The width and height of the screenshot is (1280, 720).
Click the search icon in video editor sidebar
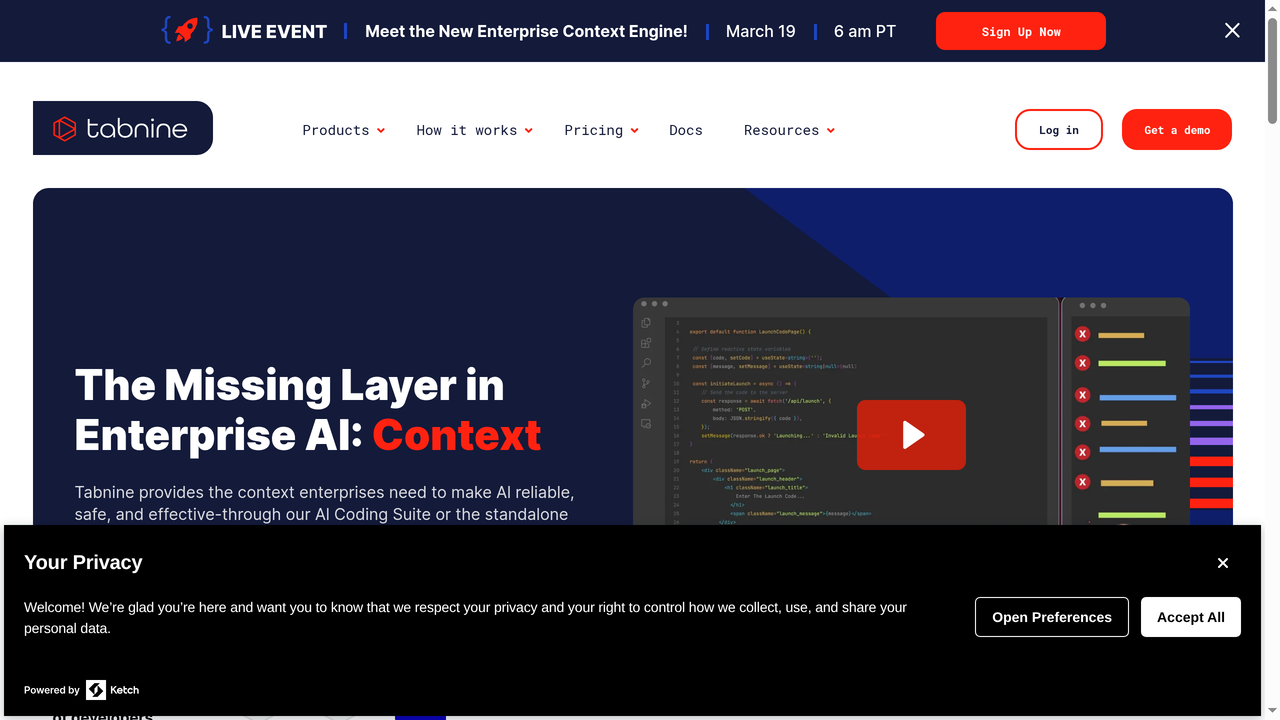[646, 363]
